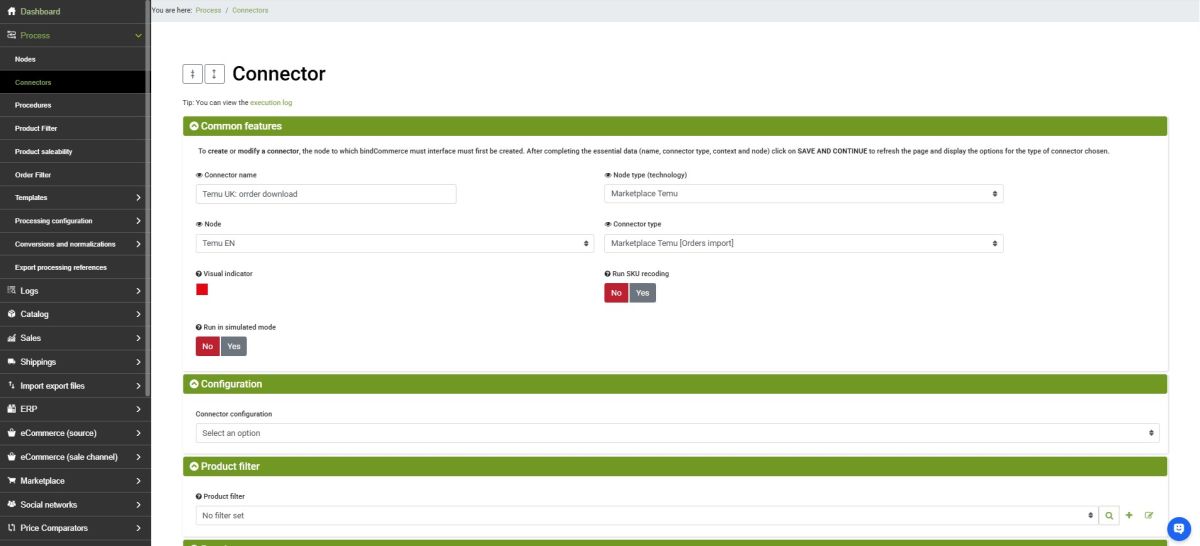Open the Node type (technology) dropdown

pos(803,194)
